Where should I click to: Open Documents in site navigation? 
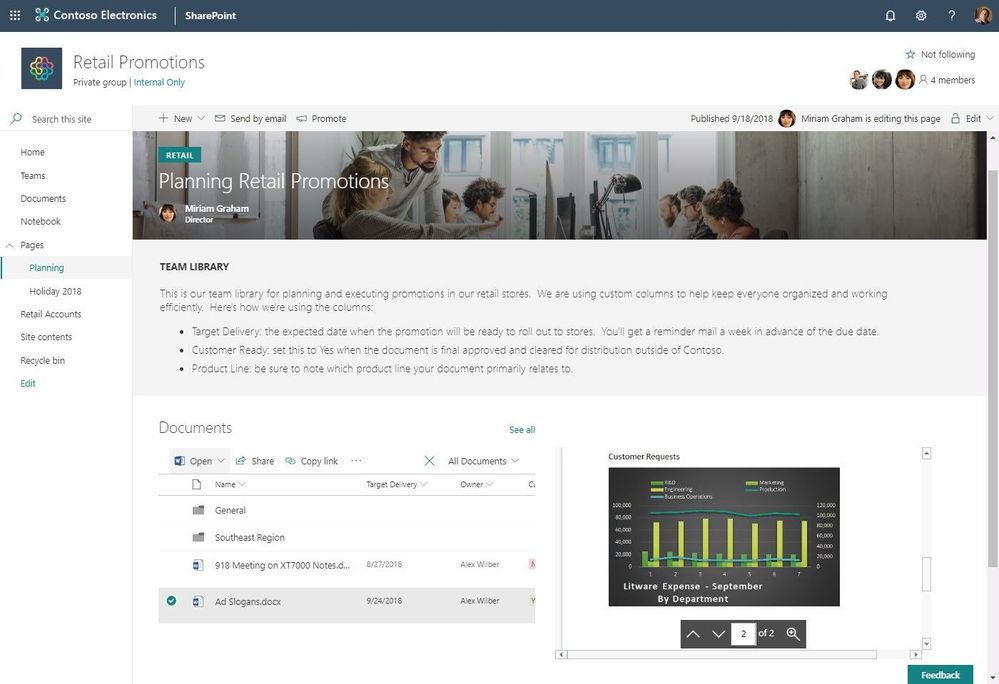coord(43,199)
